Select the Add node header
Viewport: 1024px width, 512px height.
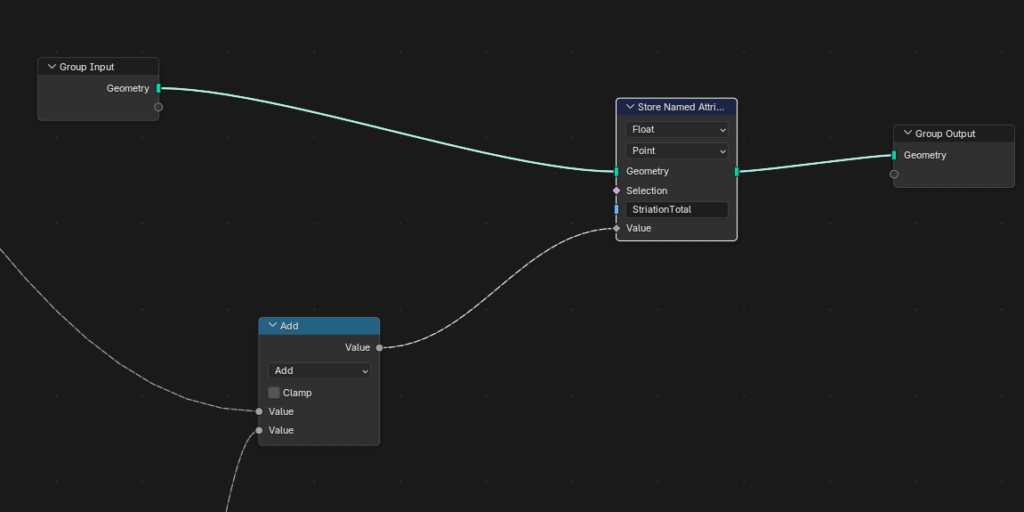[319, 325]
